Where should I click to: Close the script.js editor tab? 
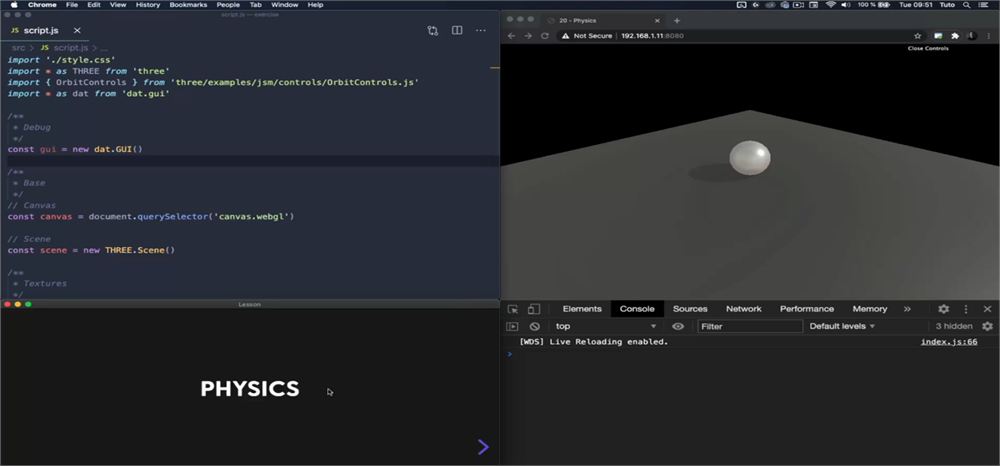[x=77, y=31]
